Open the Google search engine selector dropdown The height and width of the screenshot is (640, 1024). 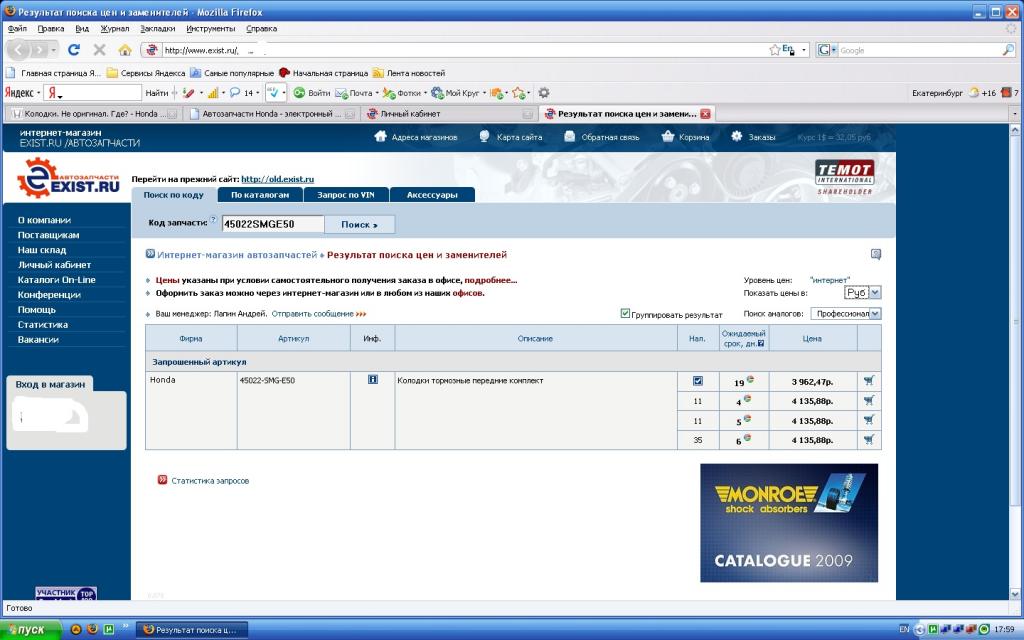827,50
